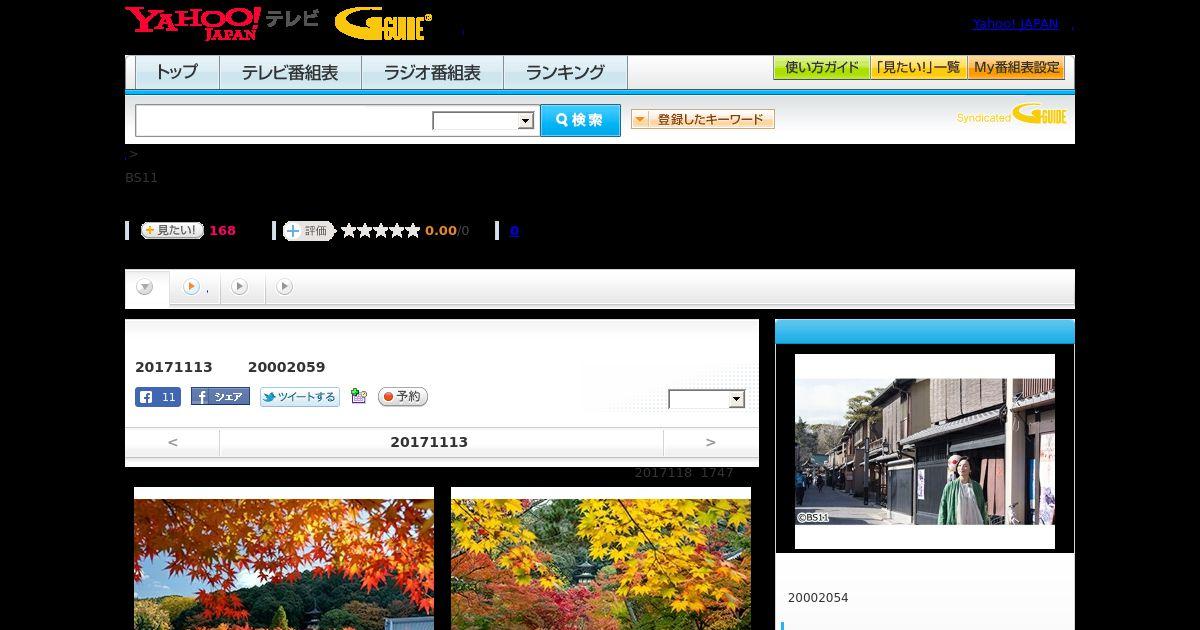The image size is (1200, 630).
Task: Click the 20171113 date heading in navigation bar
Action: 429,442
